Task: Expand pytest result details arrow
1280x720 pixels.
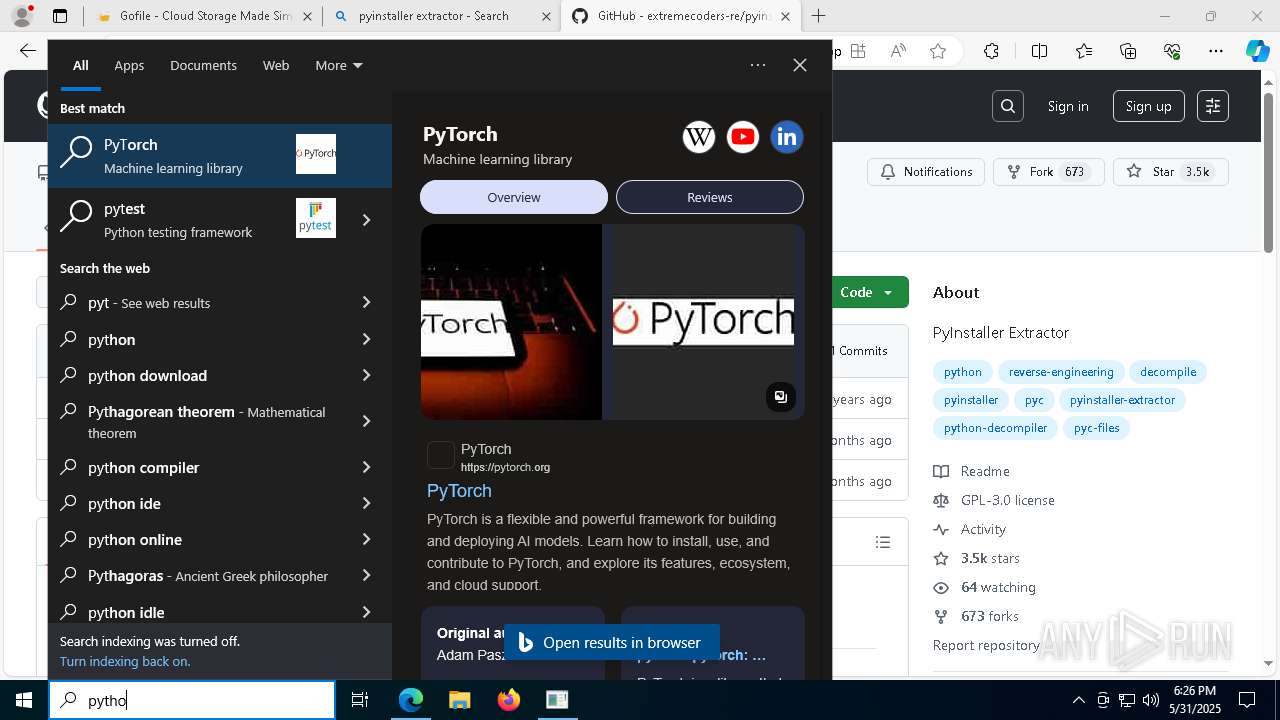Action: tap(366, 220)
